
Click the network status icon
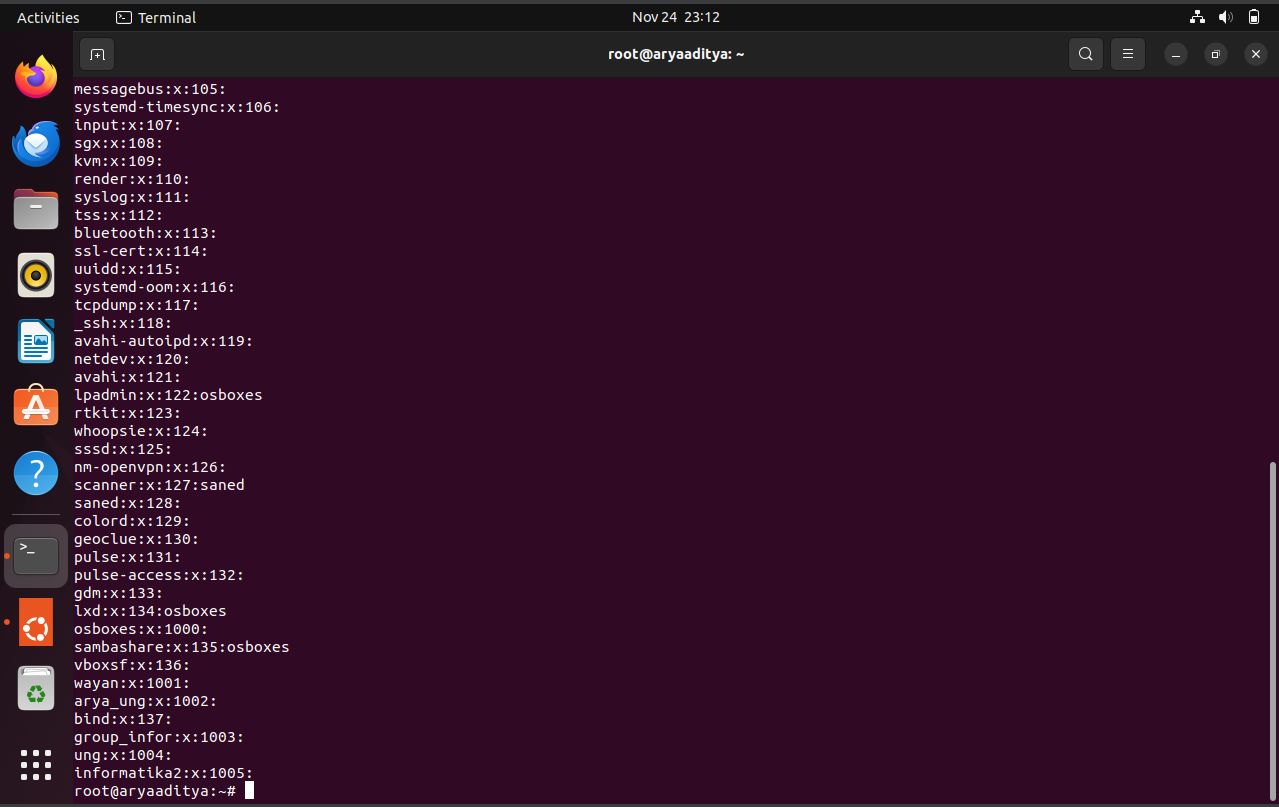[x=1197, y=17]
